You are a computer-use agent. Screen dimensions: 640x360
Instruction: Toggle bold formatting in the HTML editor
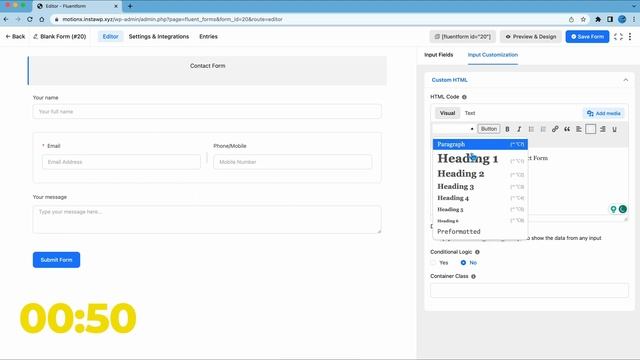507,129
